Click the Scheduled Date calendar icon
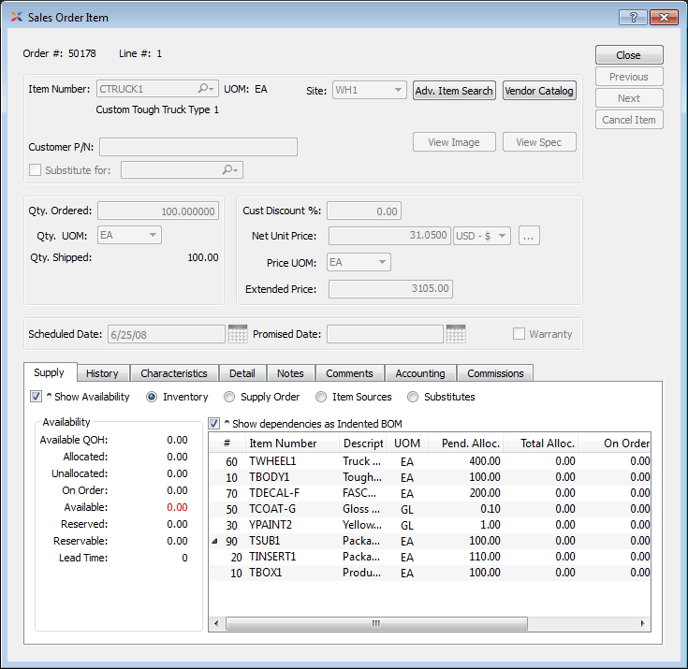Screen dimensions: 688x669 [x=238, y=334]
